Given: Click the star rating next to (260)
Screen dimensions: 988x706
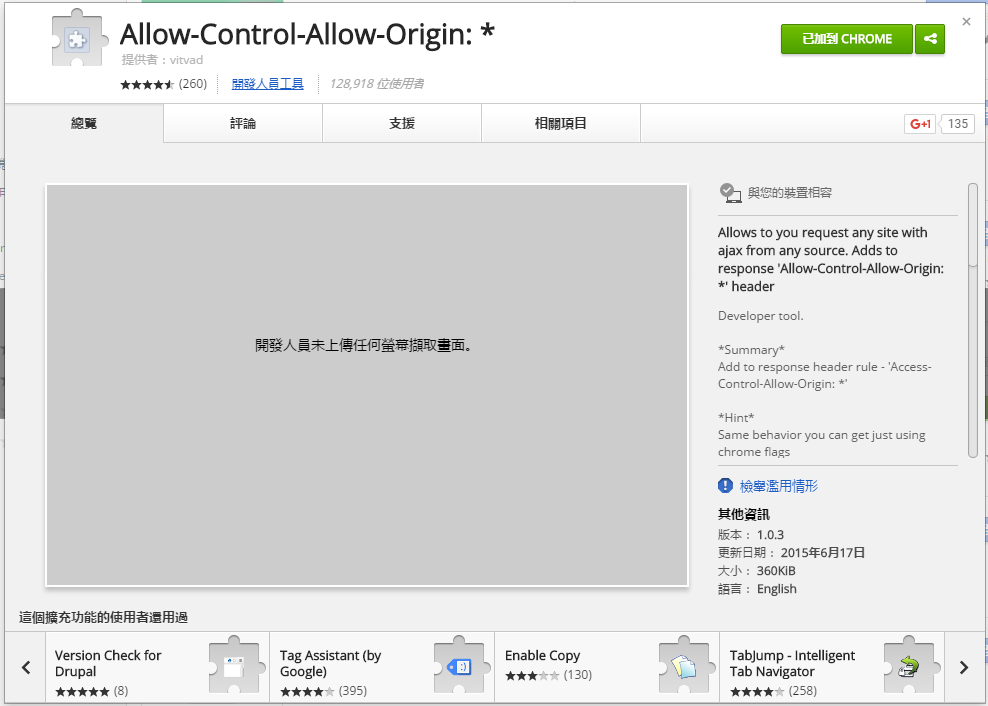Looking at the screenshot, I should 147,84.
